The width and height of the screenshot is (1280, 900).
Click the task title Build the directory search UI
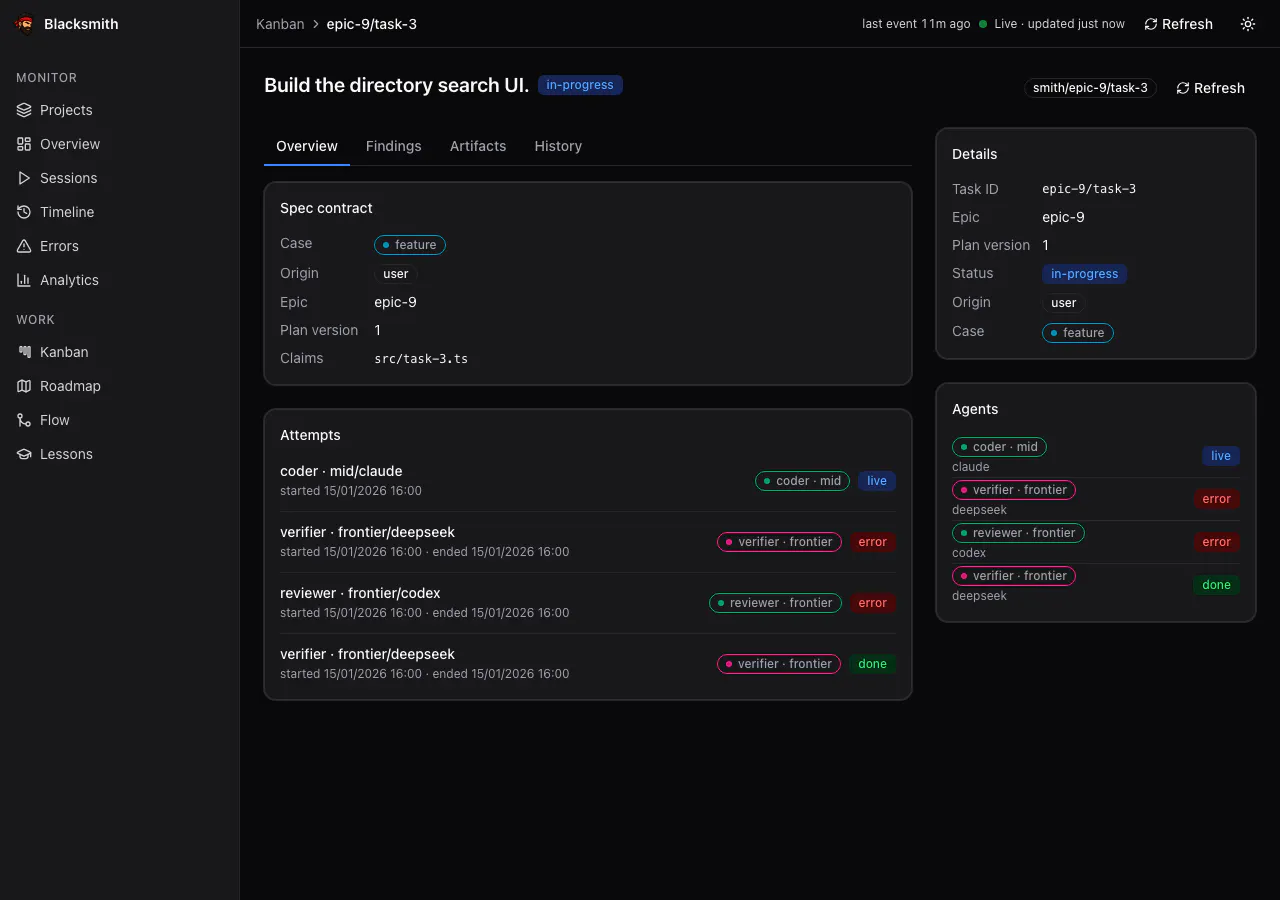(397, 85)
